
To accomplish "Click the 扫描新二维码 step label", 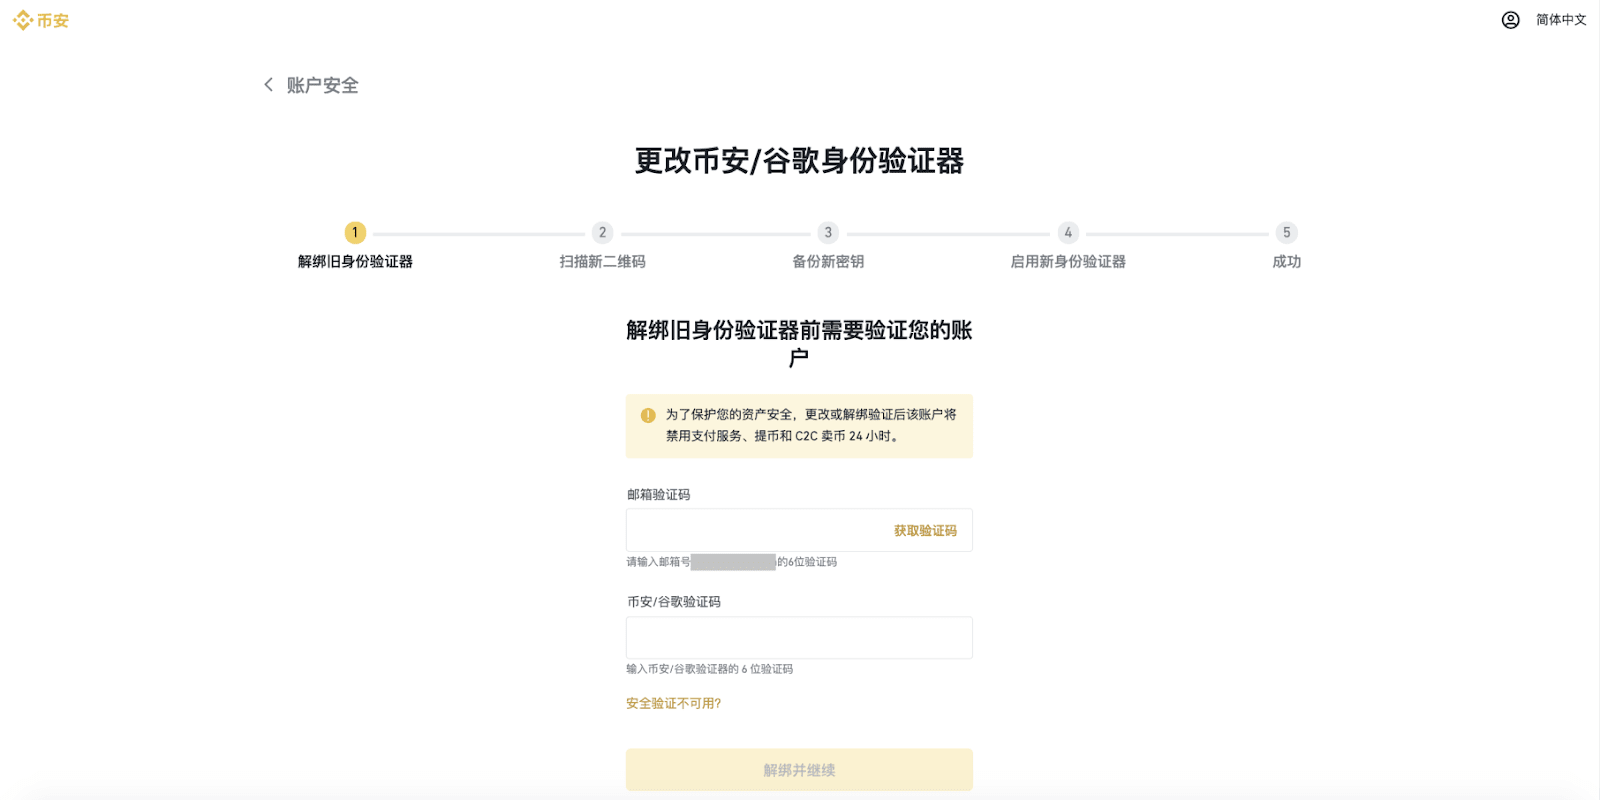I will (x=602, y=262).
